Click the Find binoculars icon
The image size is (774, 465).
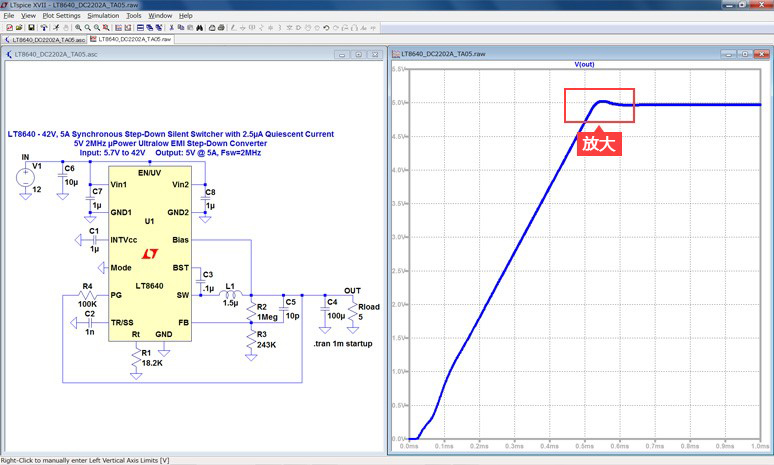click(x=199, y=27)
